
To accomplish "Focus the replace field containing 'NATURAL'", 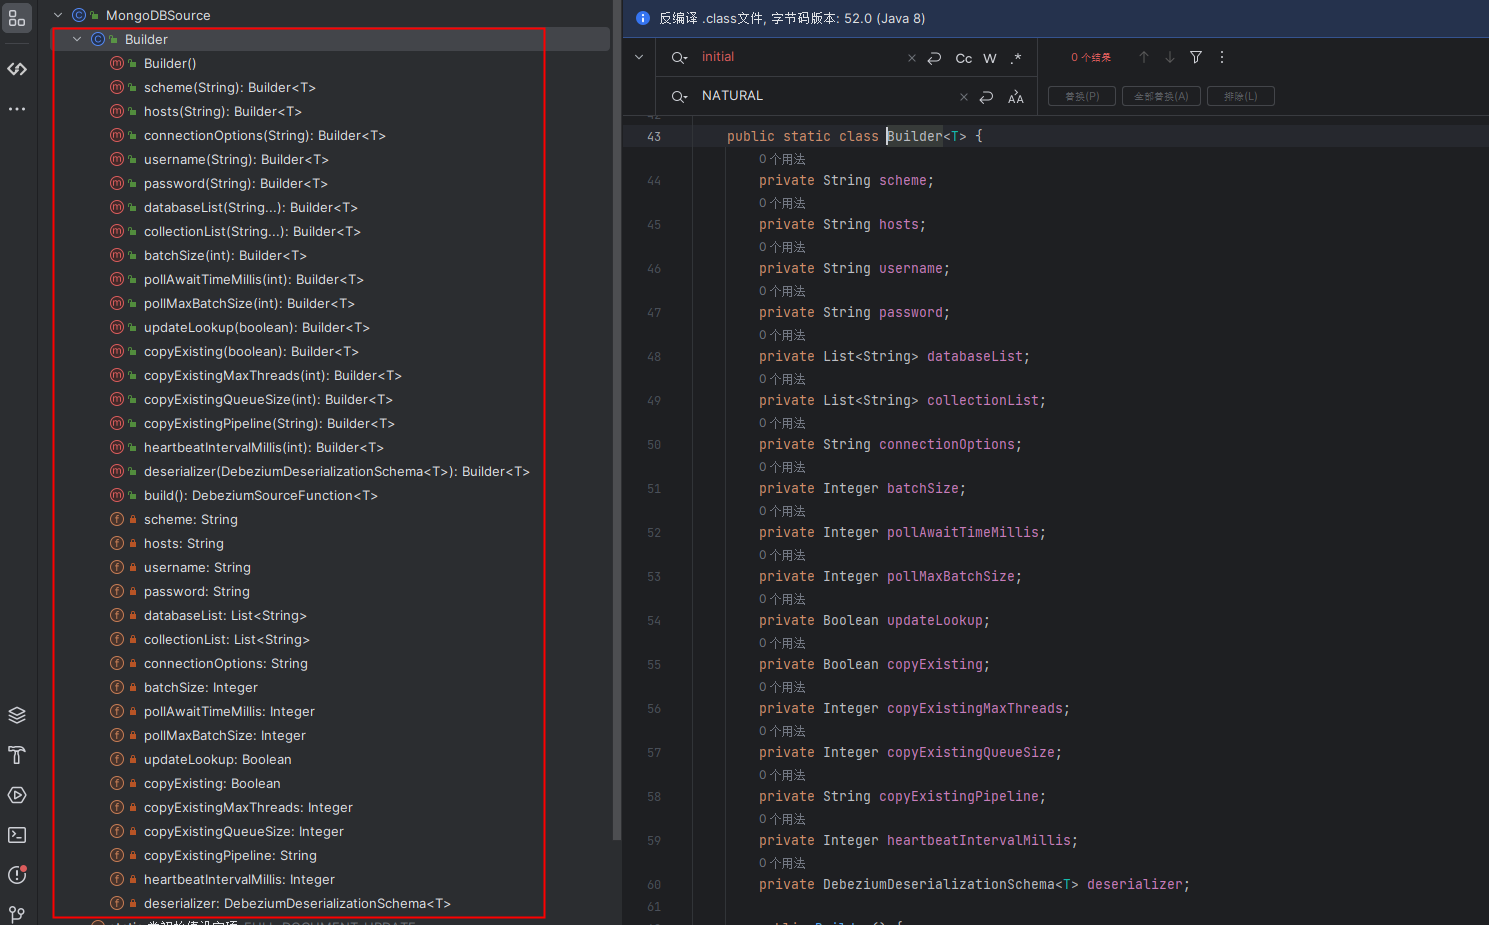I will pos(826,96).
